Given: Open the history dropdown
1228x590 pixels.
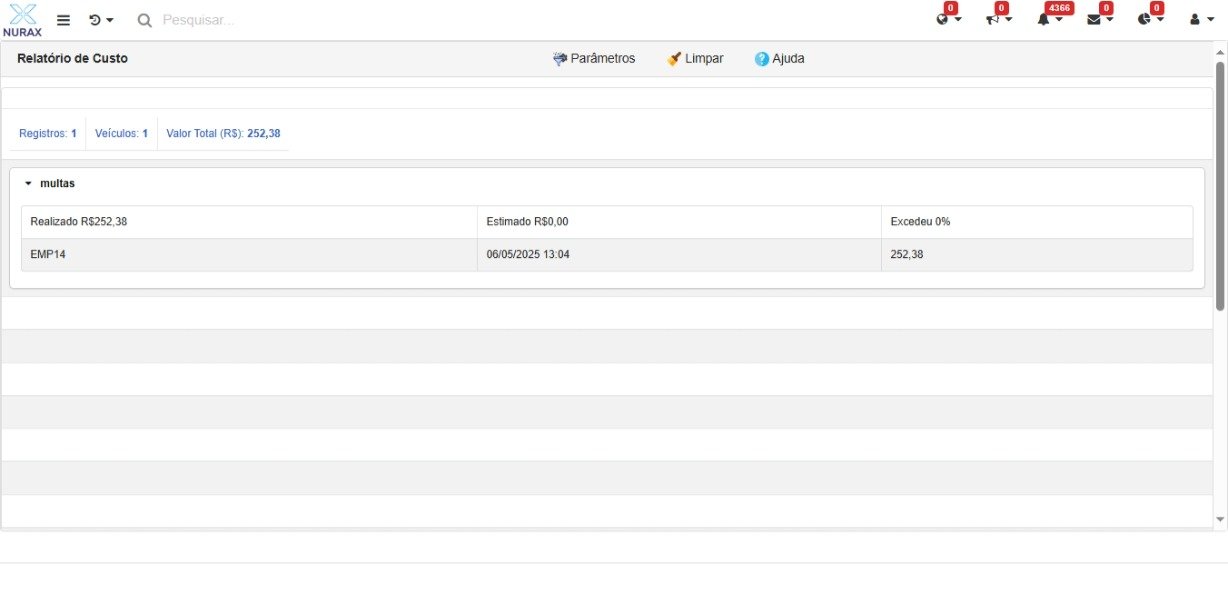Looking at the screenshot, I should point(100,20).
